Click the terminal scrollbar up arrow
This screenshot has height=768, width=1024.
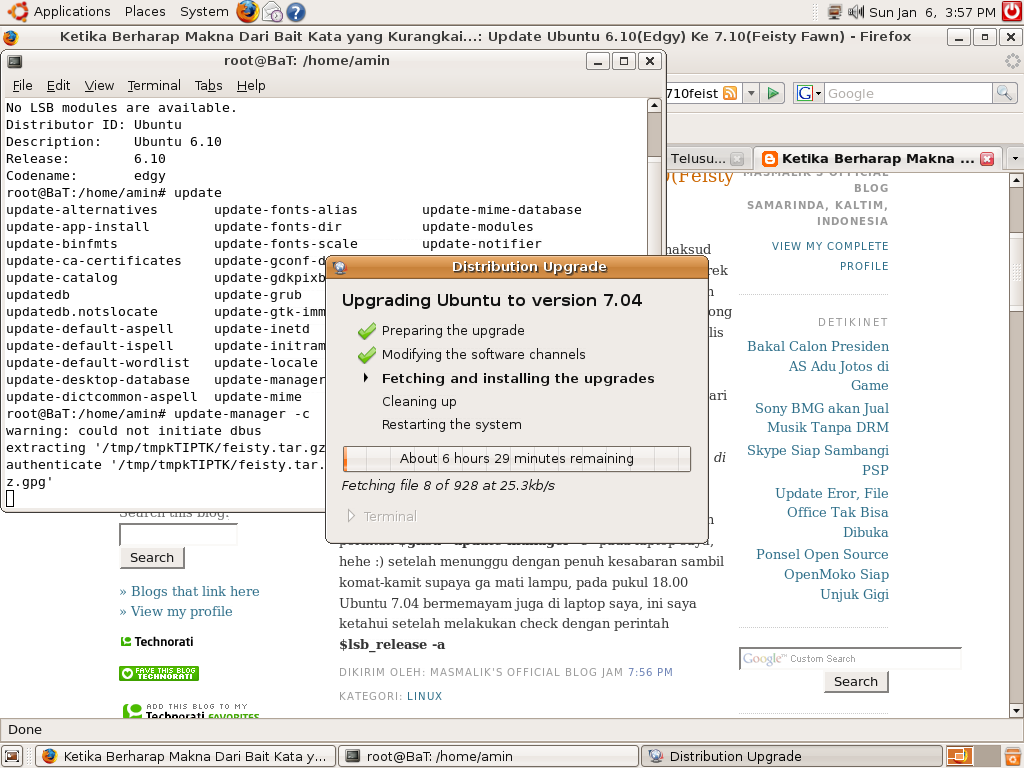point(654,105)
